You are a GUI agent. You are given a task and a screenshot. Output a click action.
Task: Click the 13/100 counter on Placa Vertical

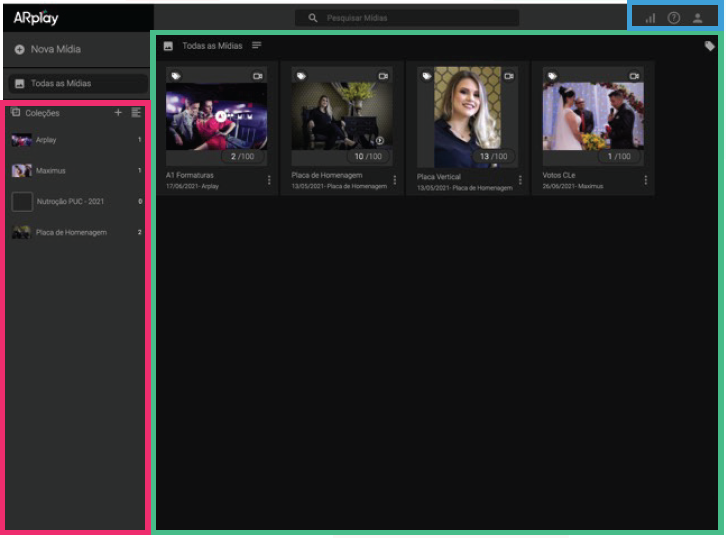[494, 156]
